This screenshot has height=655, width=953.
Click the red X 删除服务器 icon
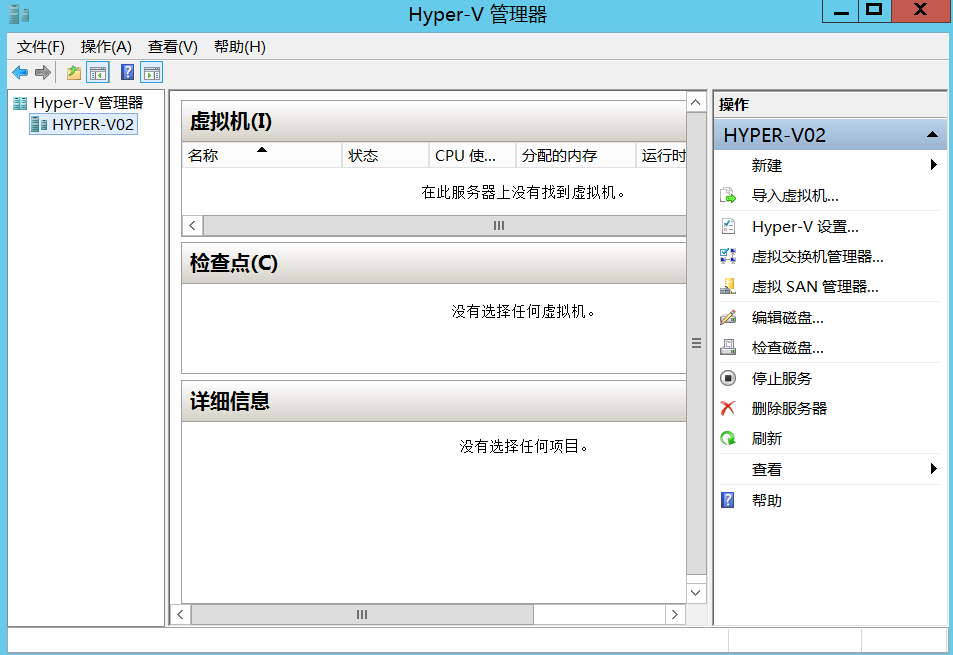(x=728, y=408)
